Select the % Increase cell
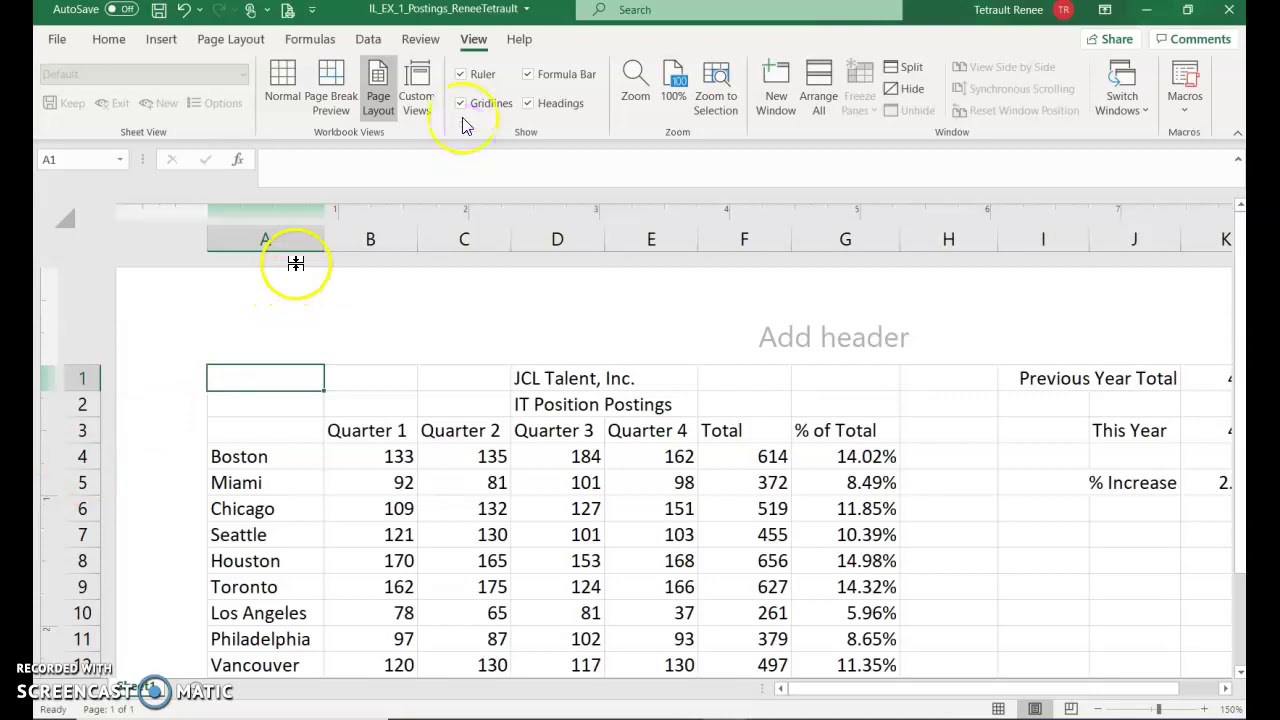The height and width of the screenshot is (720, 1280). (1134, 482)
